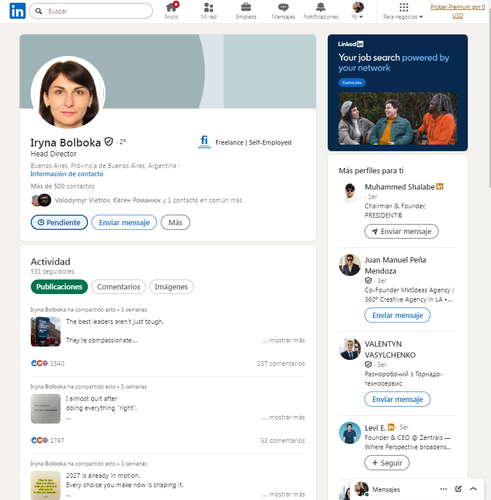
Task: Open Mensajes chat bubble icon in navbar
Action: 283,7
